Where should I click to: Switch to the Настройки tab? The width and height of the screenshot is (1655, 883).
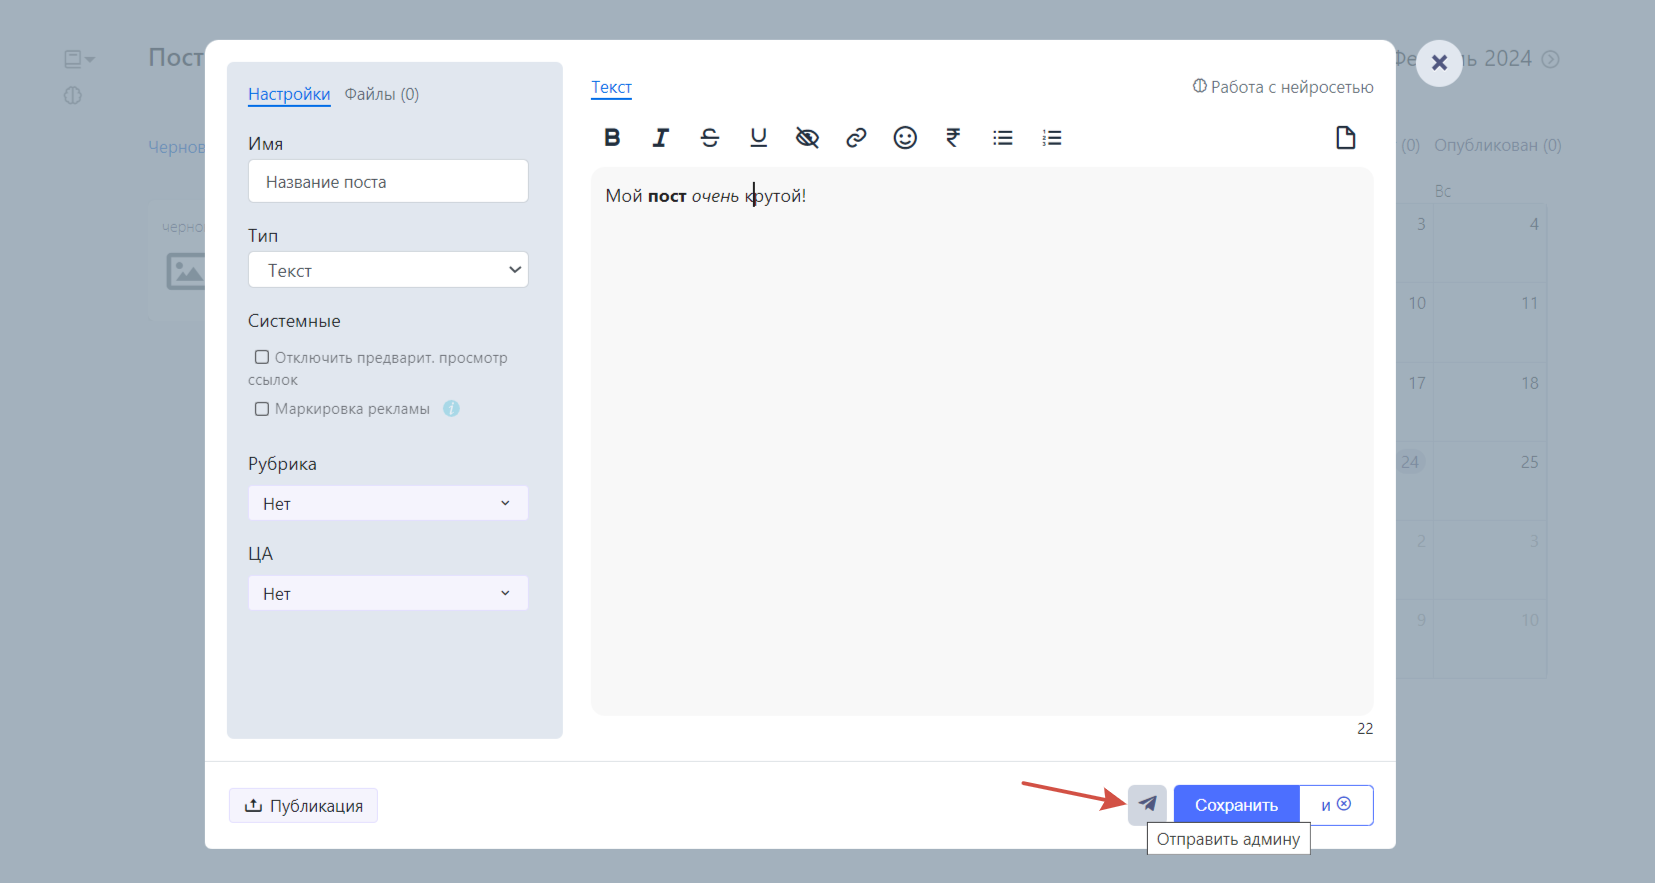tap(289, 94)
